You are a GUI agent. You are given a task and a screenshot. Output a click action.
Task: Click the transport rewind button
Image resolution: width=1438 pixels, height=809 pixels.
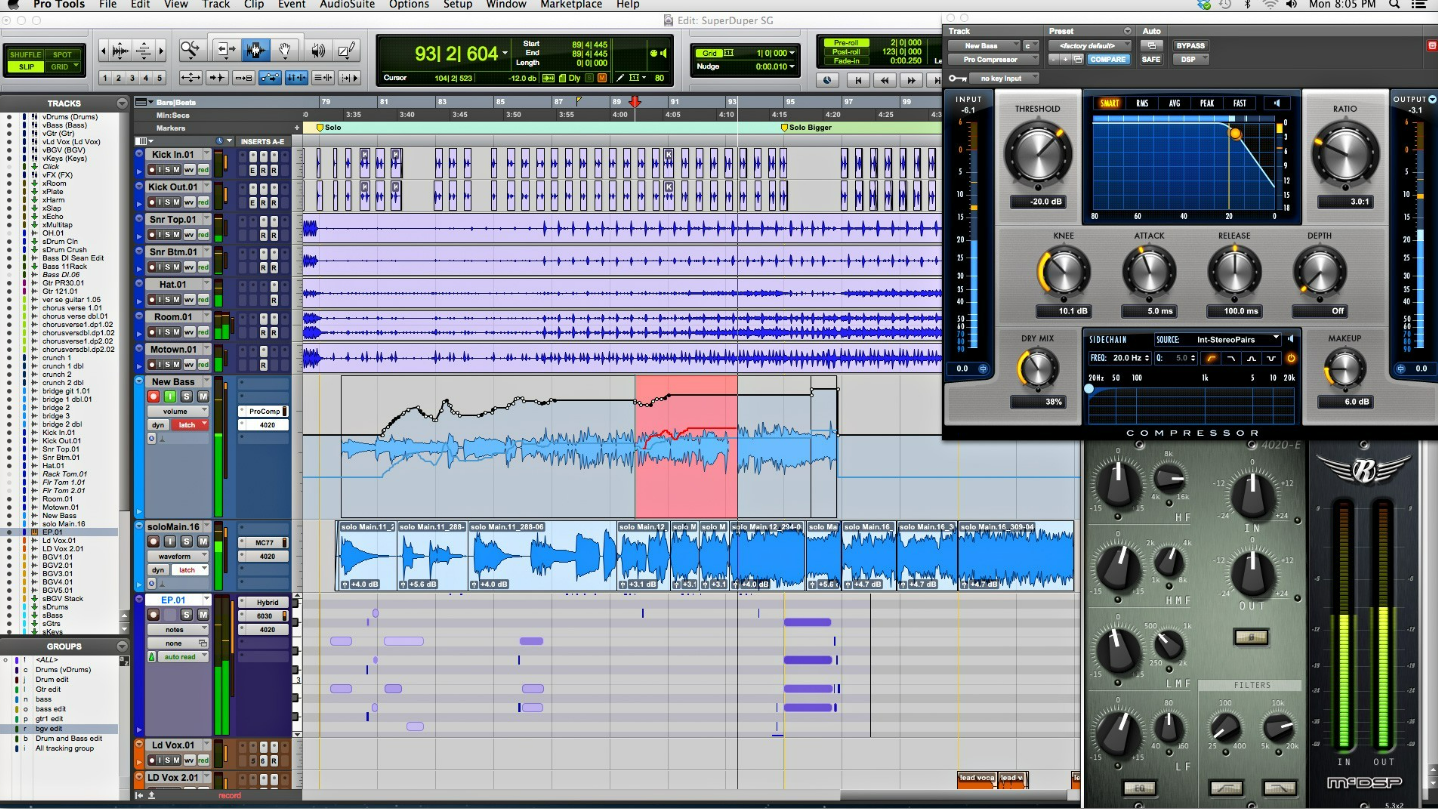(x=883, y=80)
